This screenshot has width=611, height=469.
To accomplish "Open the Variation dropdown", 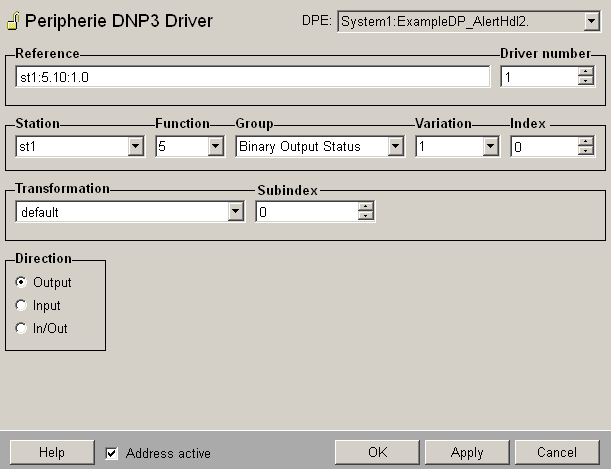I will coord(490,147).
